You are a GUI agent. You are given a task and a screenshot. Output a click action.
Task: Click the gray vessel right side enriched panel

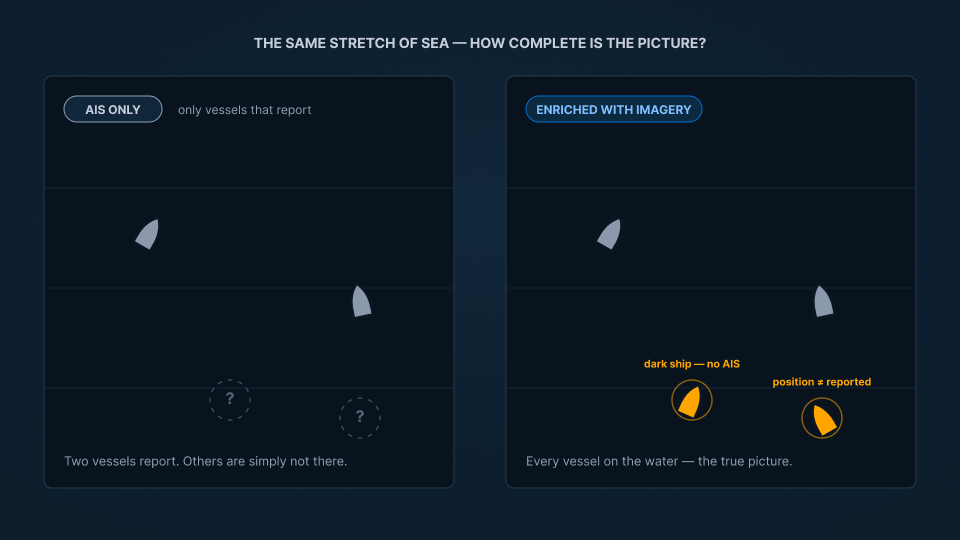pyautogui.click(x=823, y=301)
